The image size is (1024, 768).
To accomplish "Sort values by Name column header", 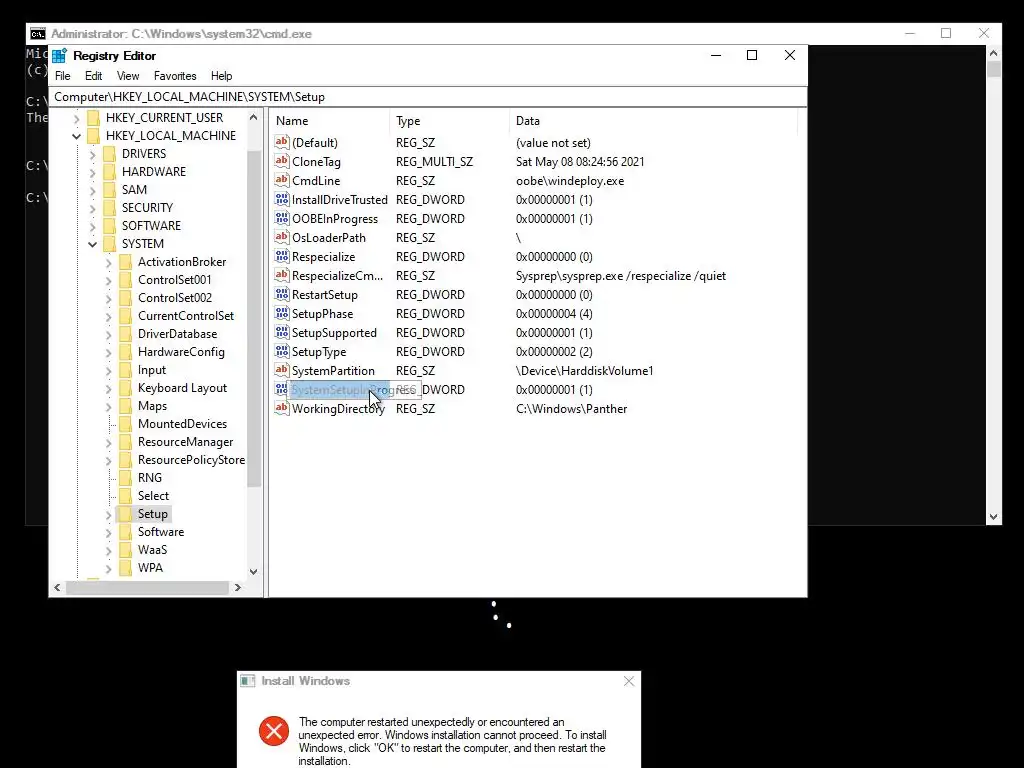I will (329, 121).
